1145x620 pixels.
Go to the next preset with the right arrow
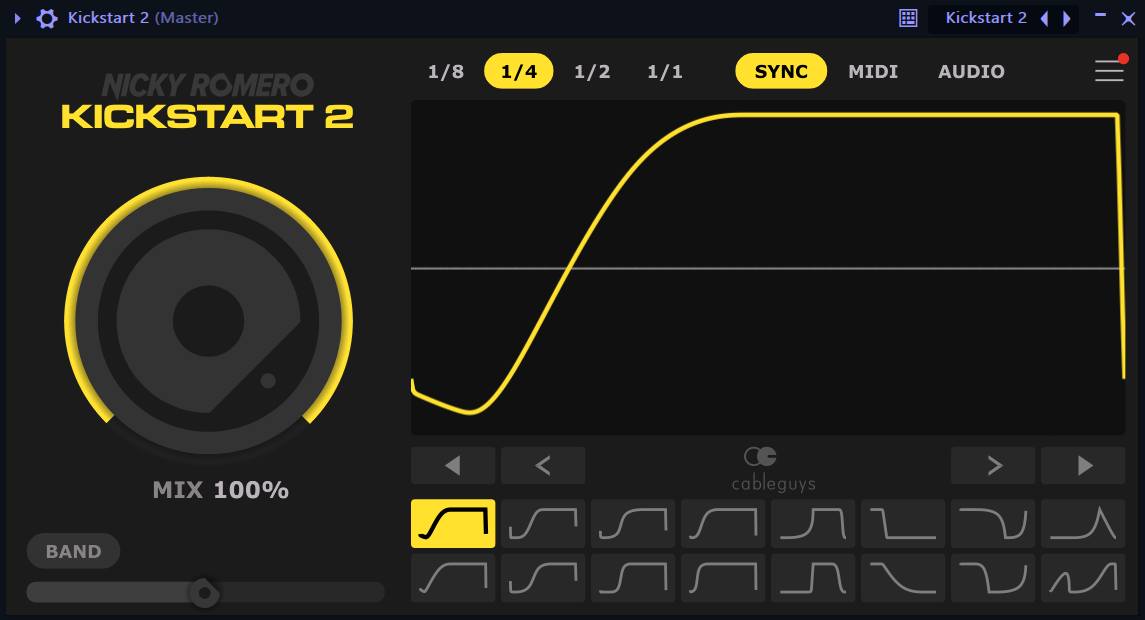1067,18
